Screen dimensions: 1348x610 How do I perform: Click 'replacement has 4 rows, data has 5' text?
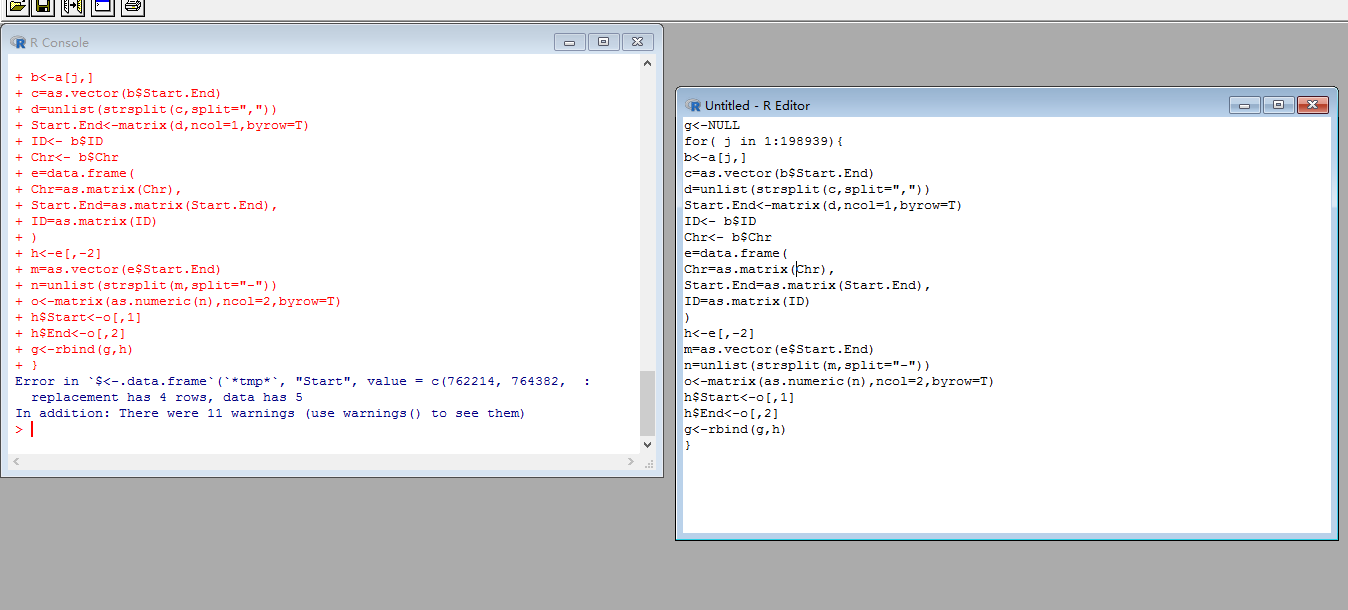tap(167, 397)
